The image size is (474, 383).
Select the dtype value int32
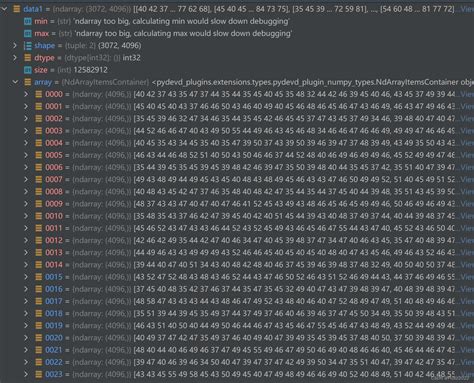coord(132,58)
